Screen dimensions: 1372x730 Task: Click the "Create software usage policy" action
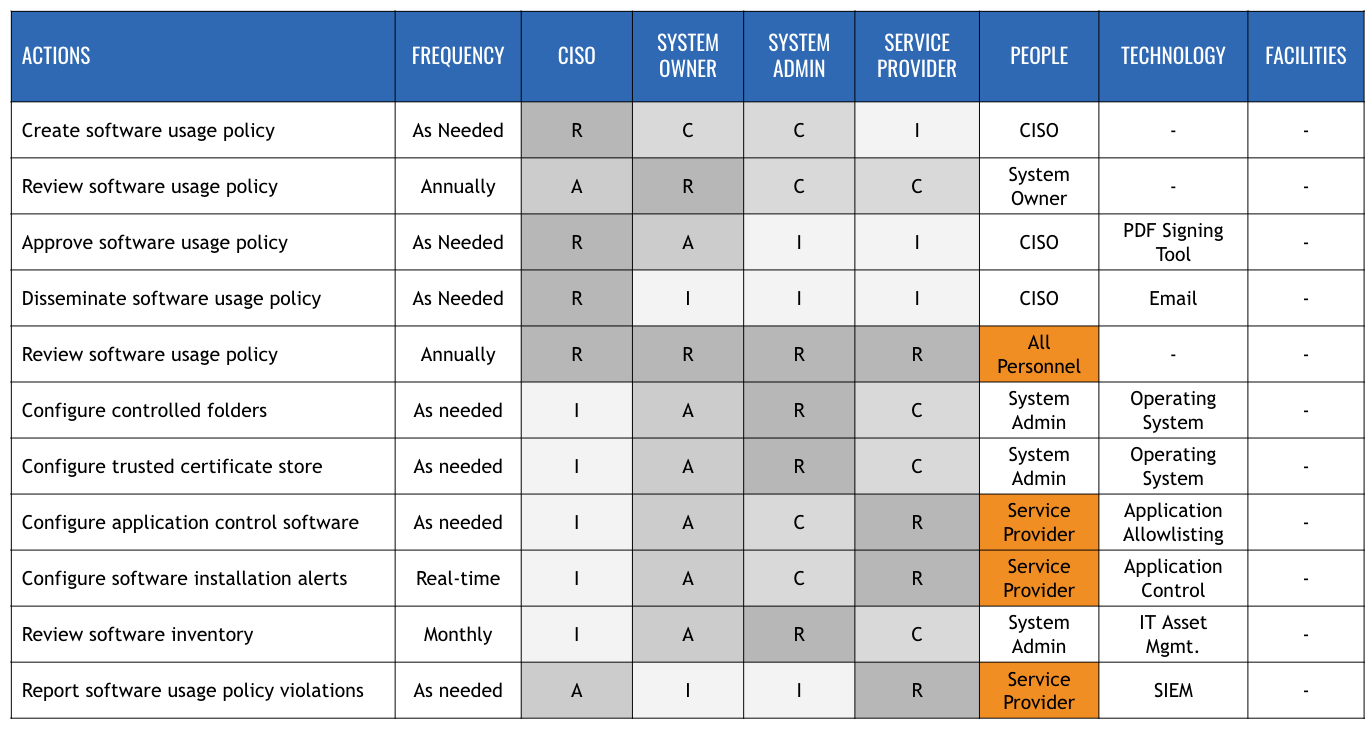[x=148, y=130]
